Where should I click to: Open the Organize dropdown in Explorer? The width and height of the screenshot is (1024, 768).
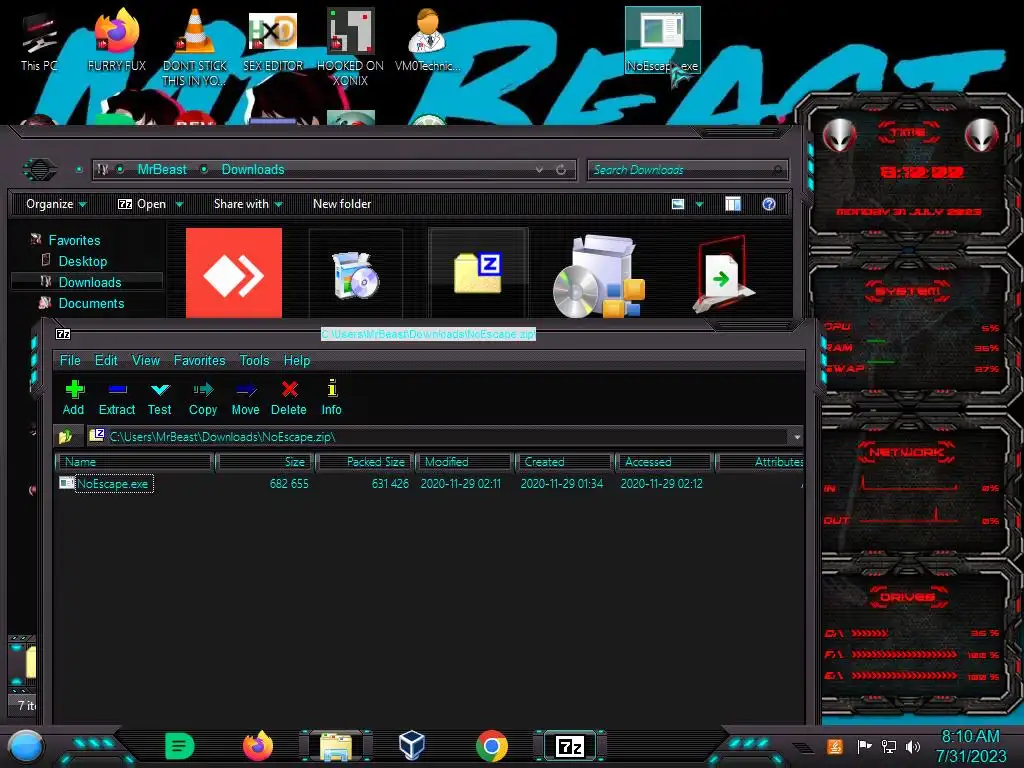(56, 204)
